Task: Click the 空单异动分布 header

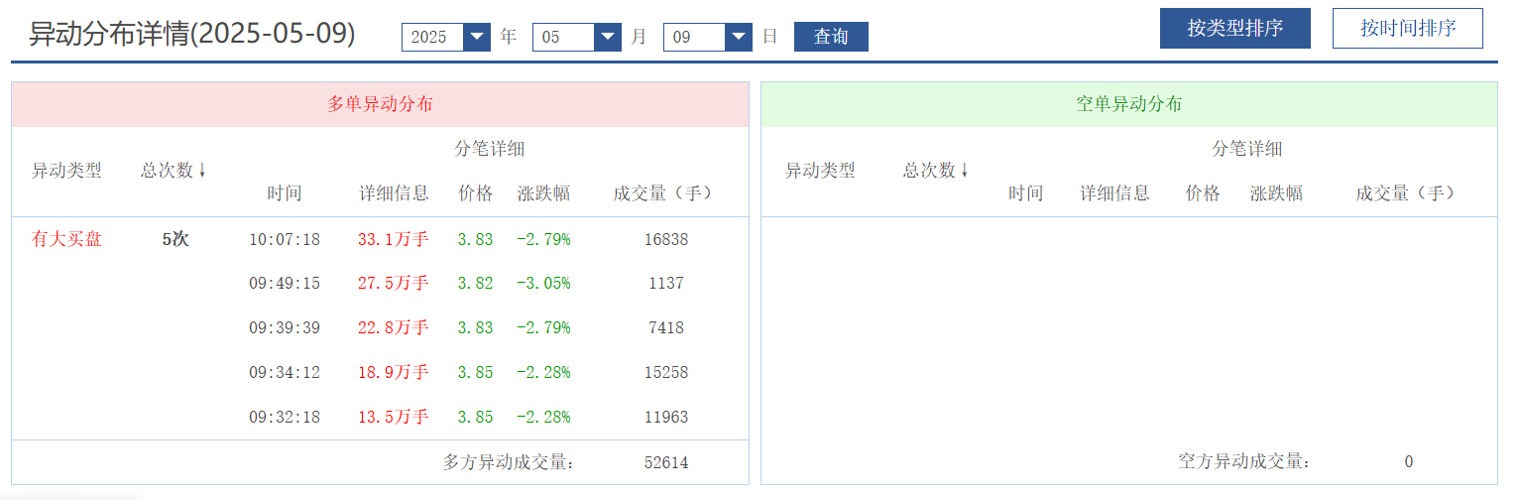Action: click(1129, 104)
